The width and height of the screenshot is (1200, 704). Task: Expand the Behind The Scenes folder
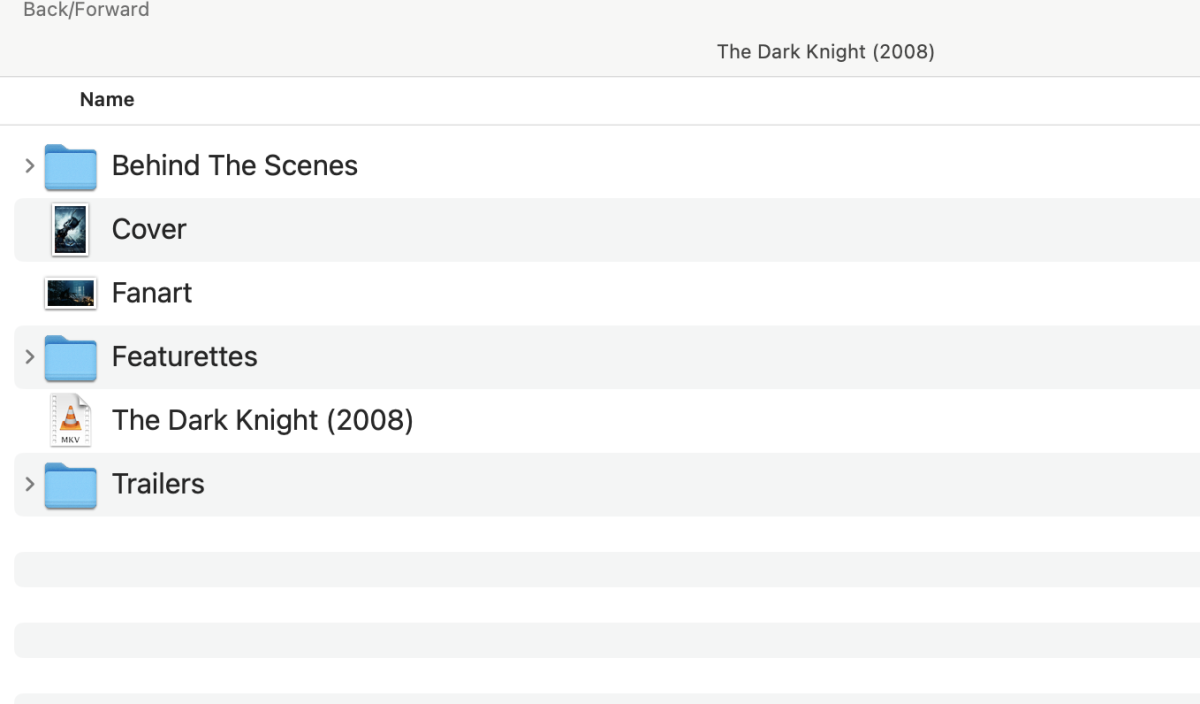(x=28, y=167)
